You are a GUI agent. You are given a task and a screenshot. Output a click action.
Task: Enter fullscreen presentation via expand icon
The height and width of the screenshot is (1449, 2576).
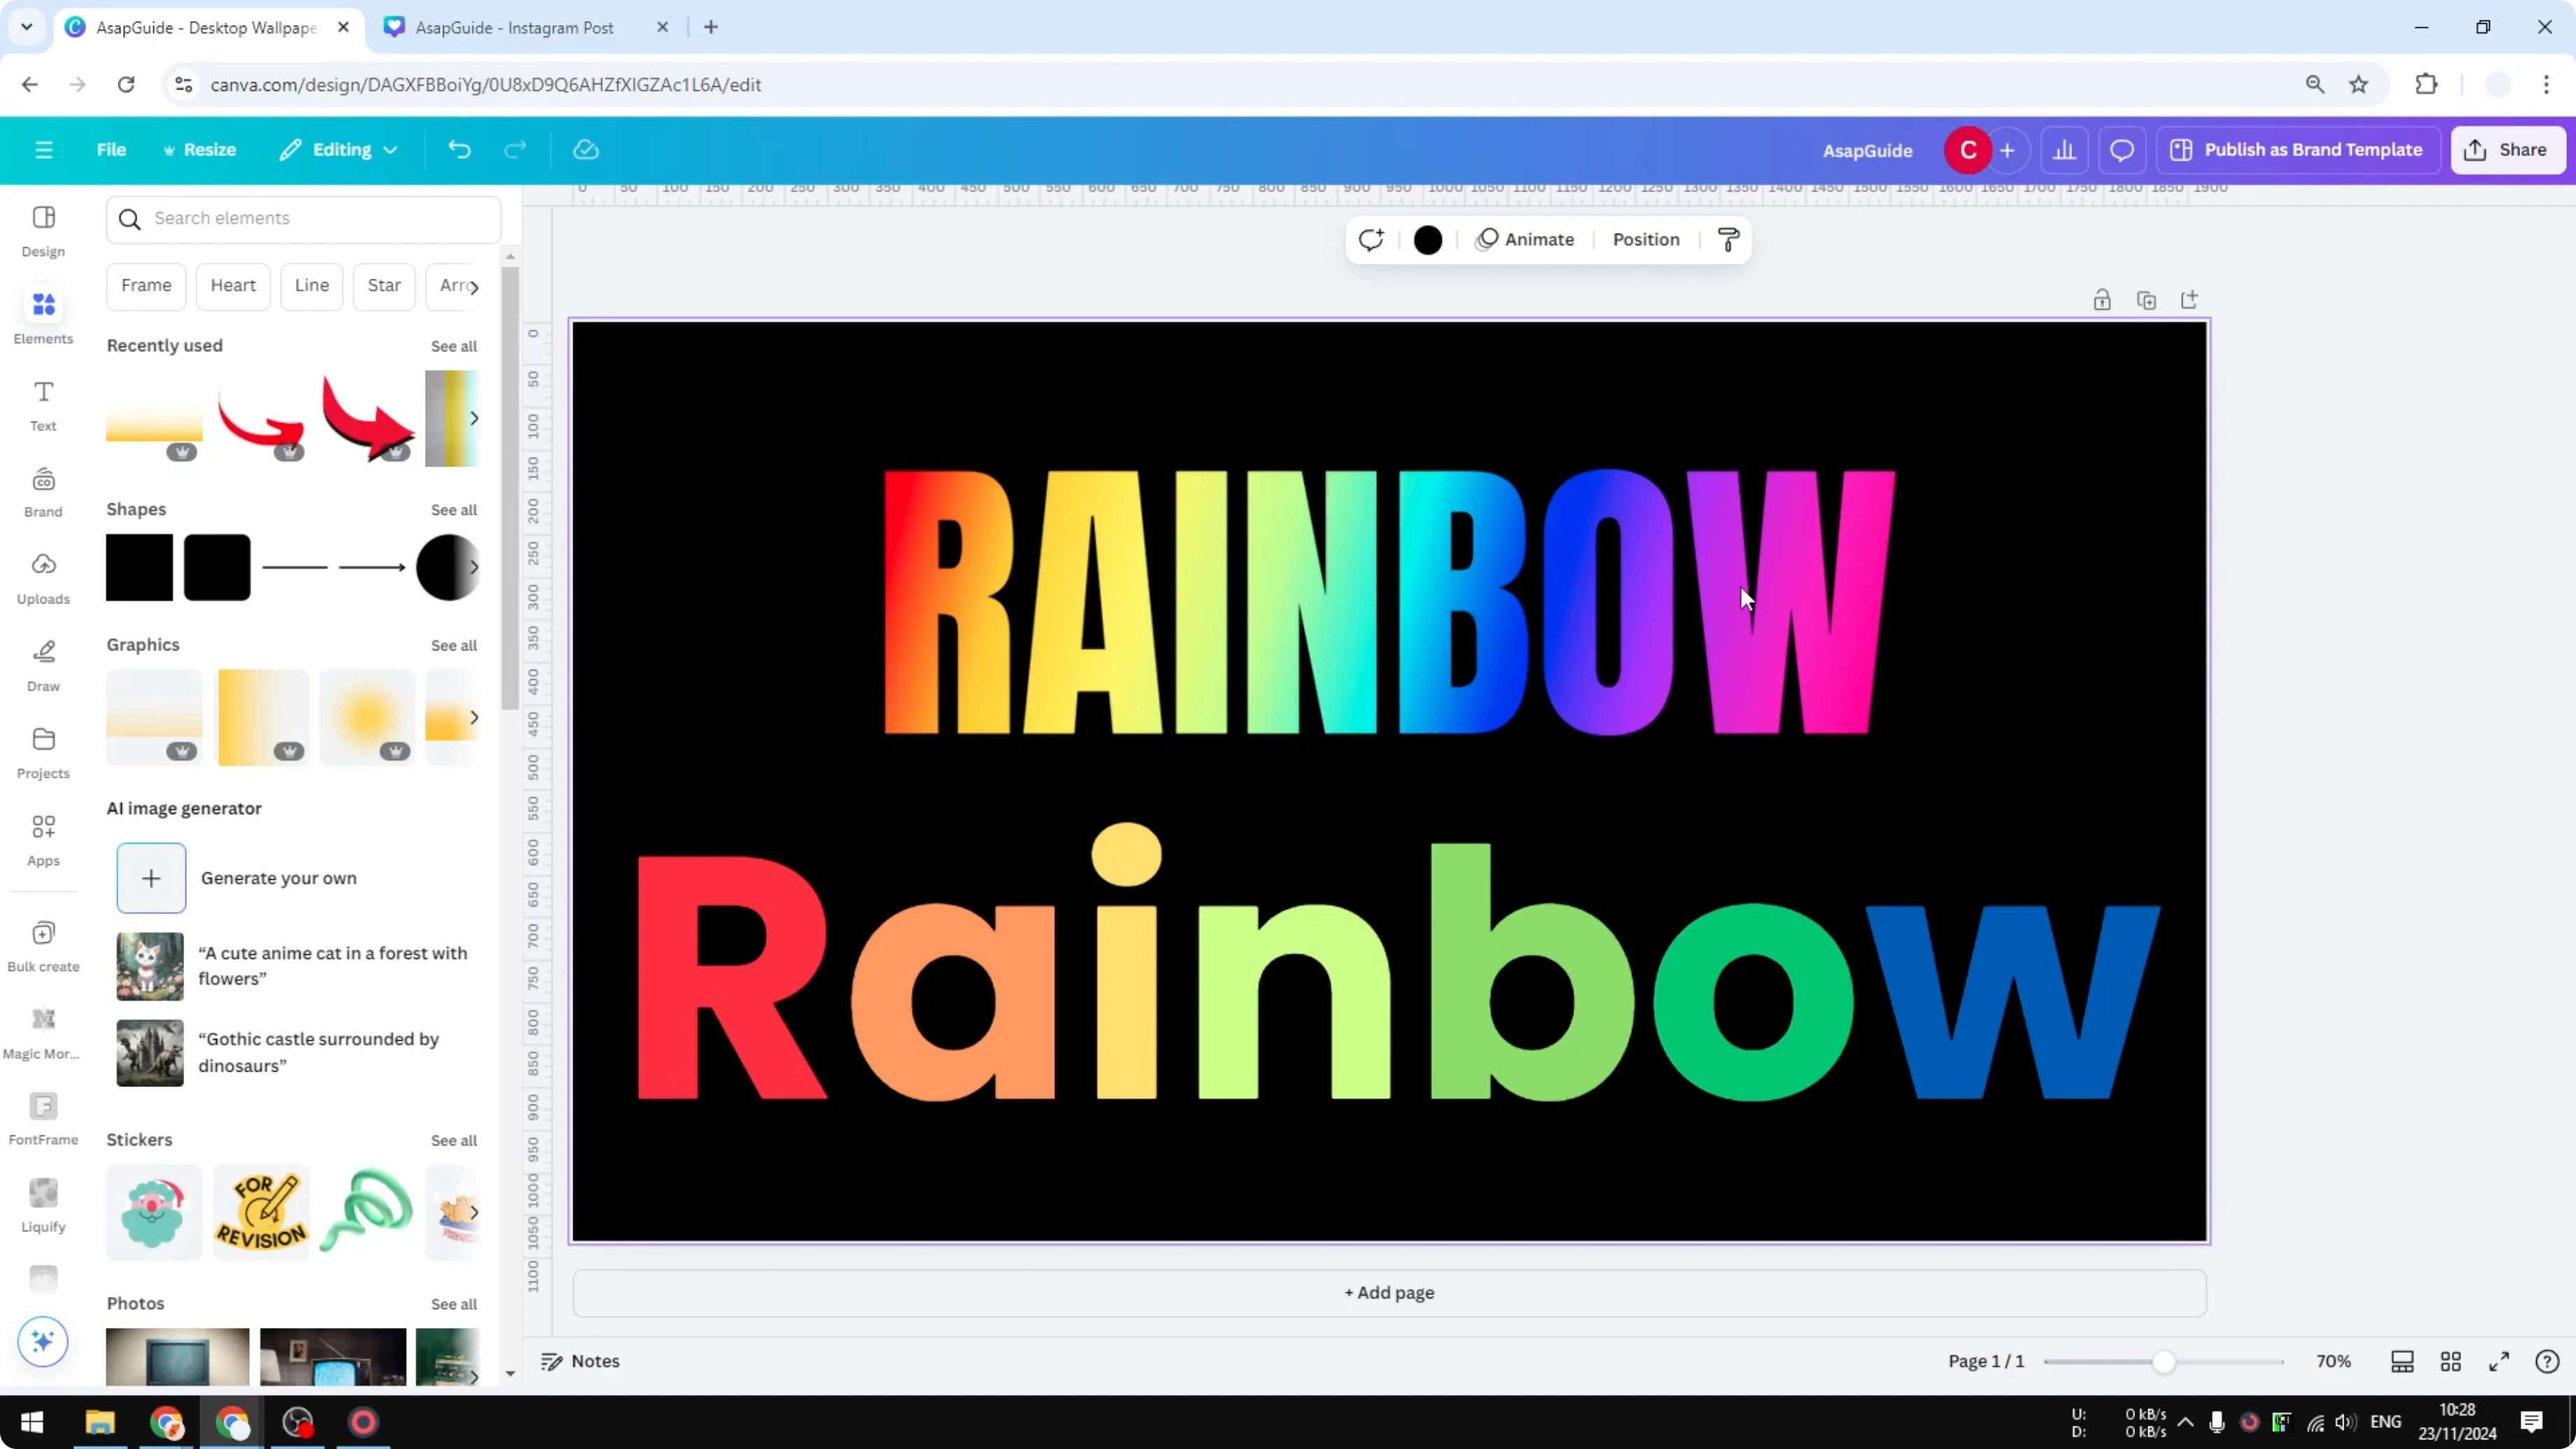(x=2498, y=1361)
